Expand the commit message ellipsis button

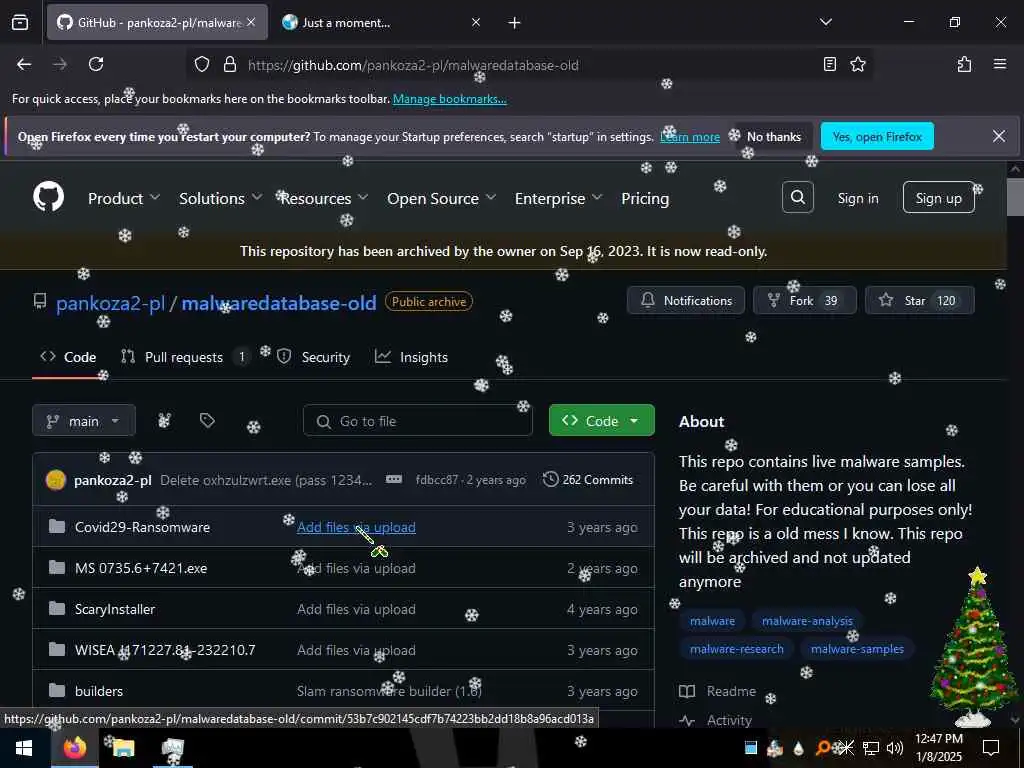pyautogui.click(x=393, y=479)
